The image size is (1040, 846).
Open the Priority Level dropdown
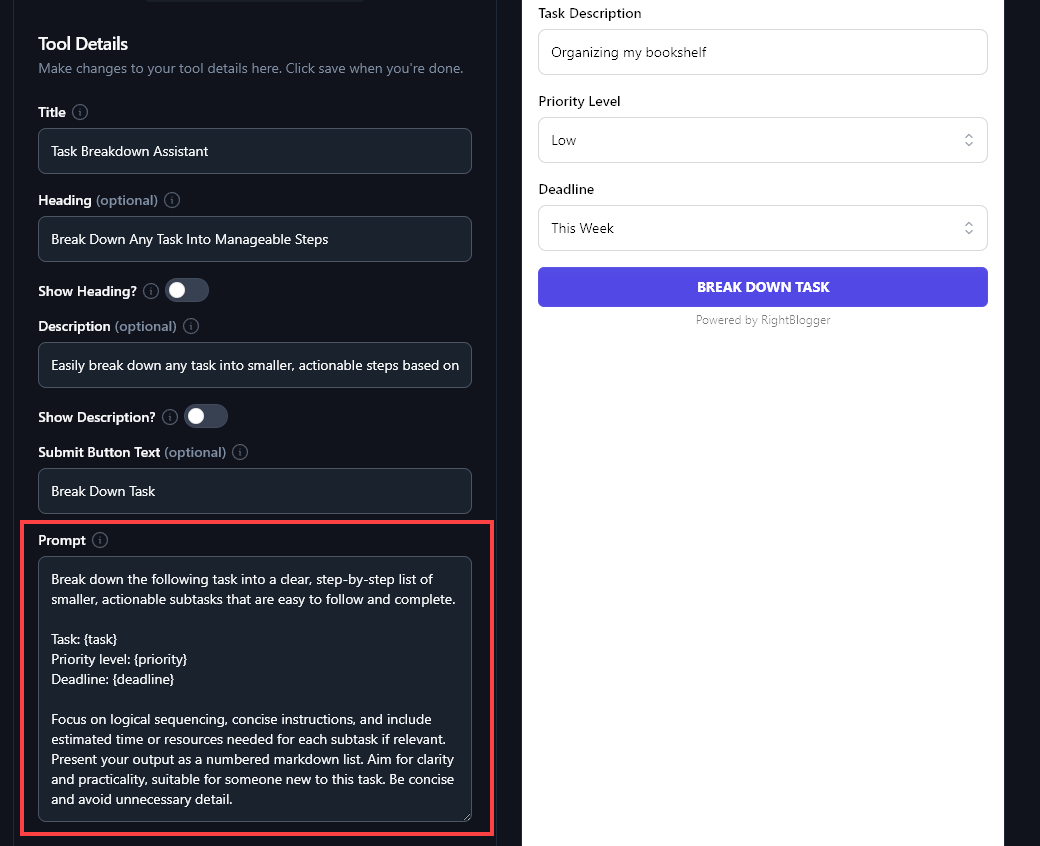[763, 140]
